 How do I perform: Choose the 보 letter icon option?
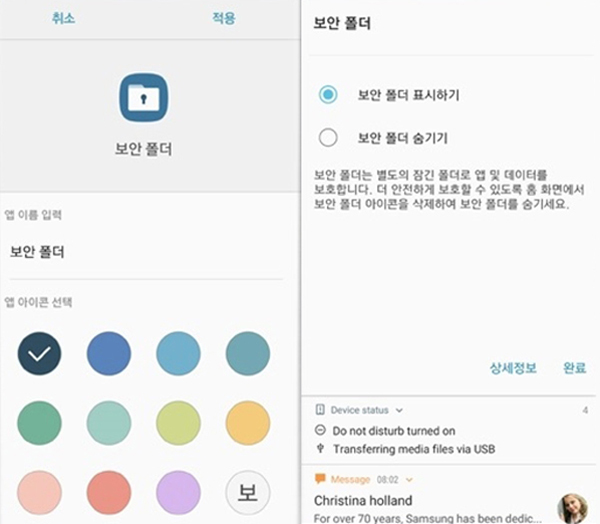tap(248, 493)
